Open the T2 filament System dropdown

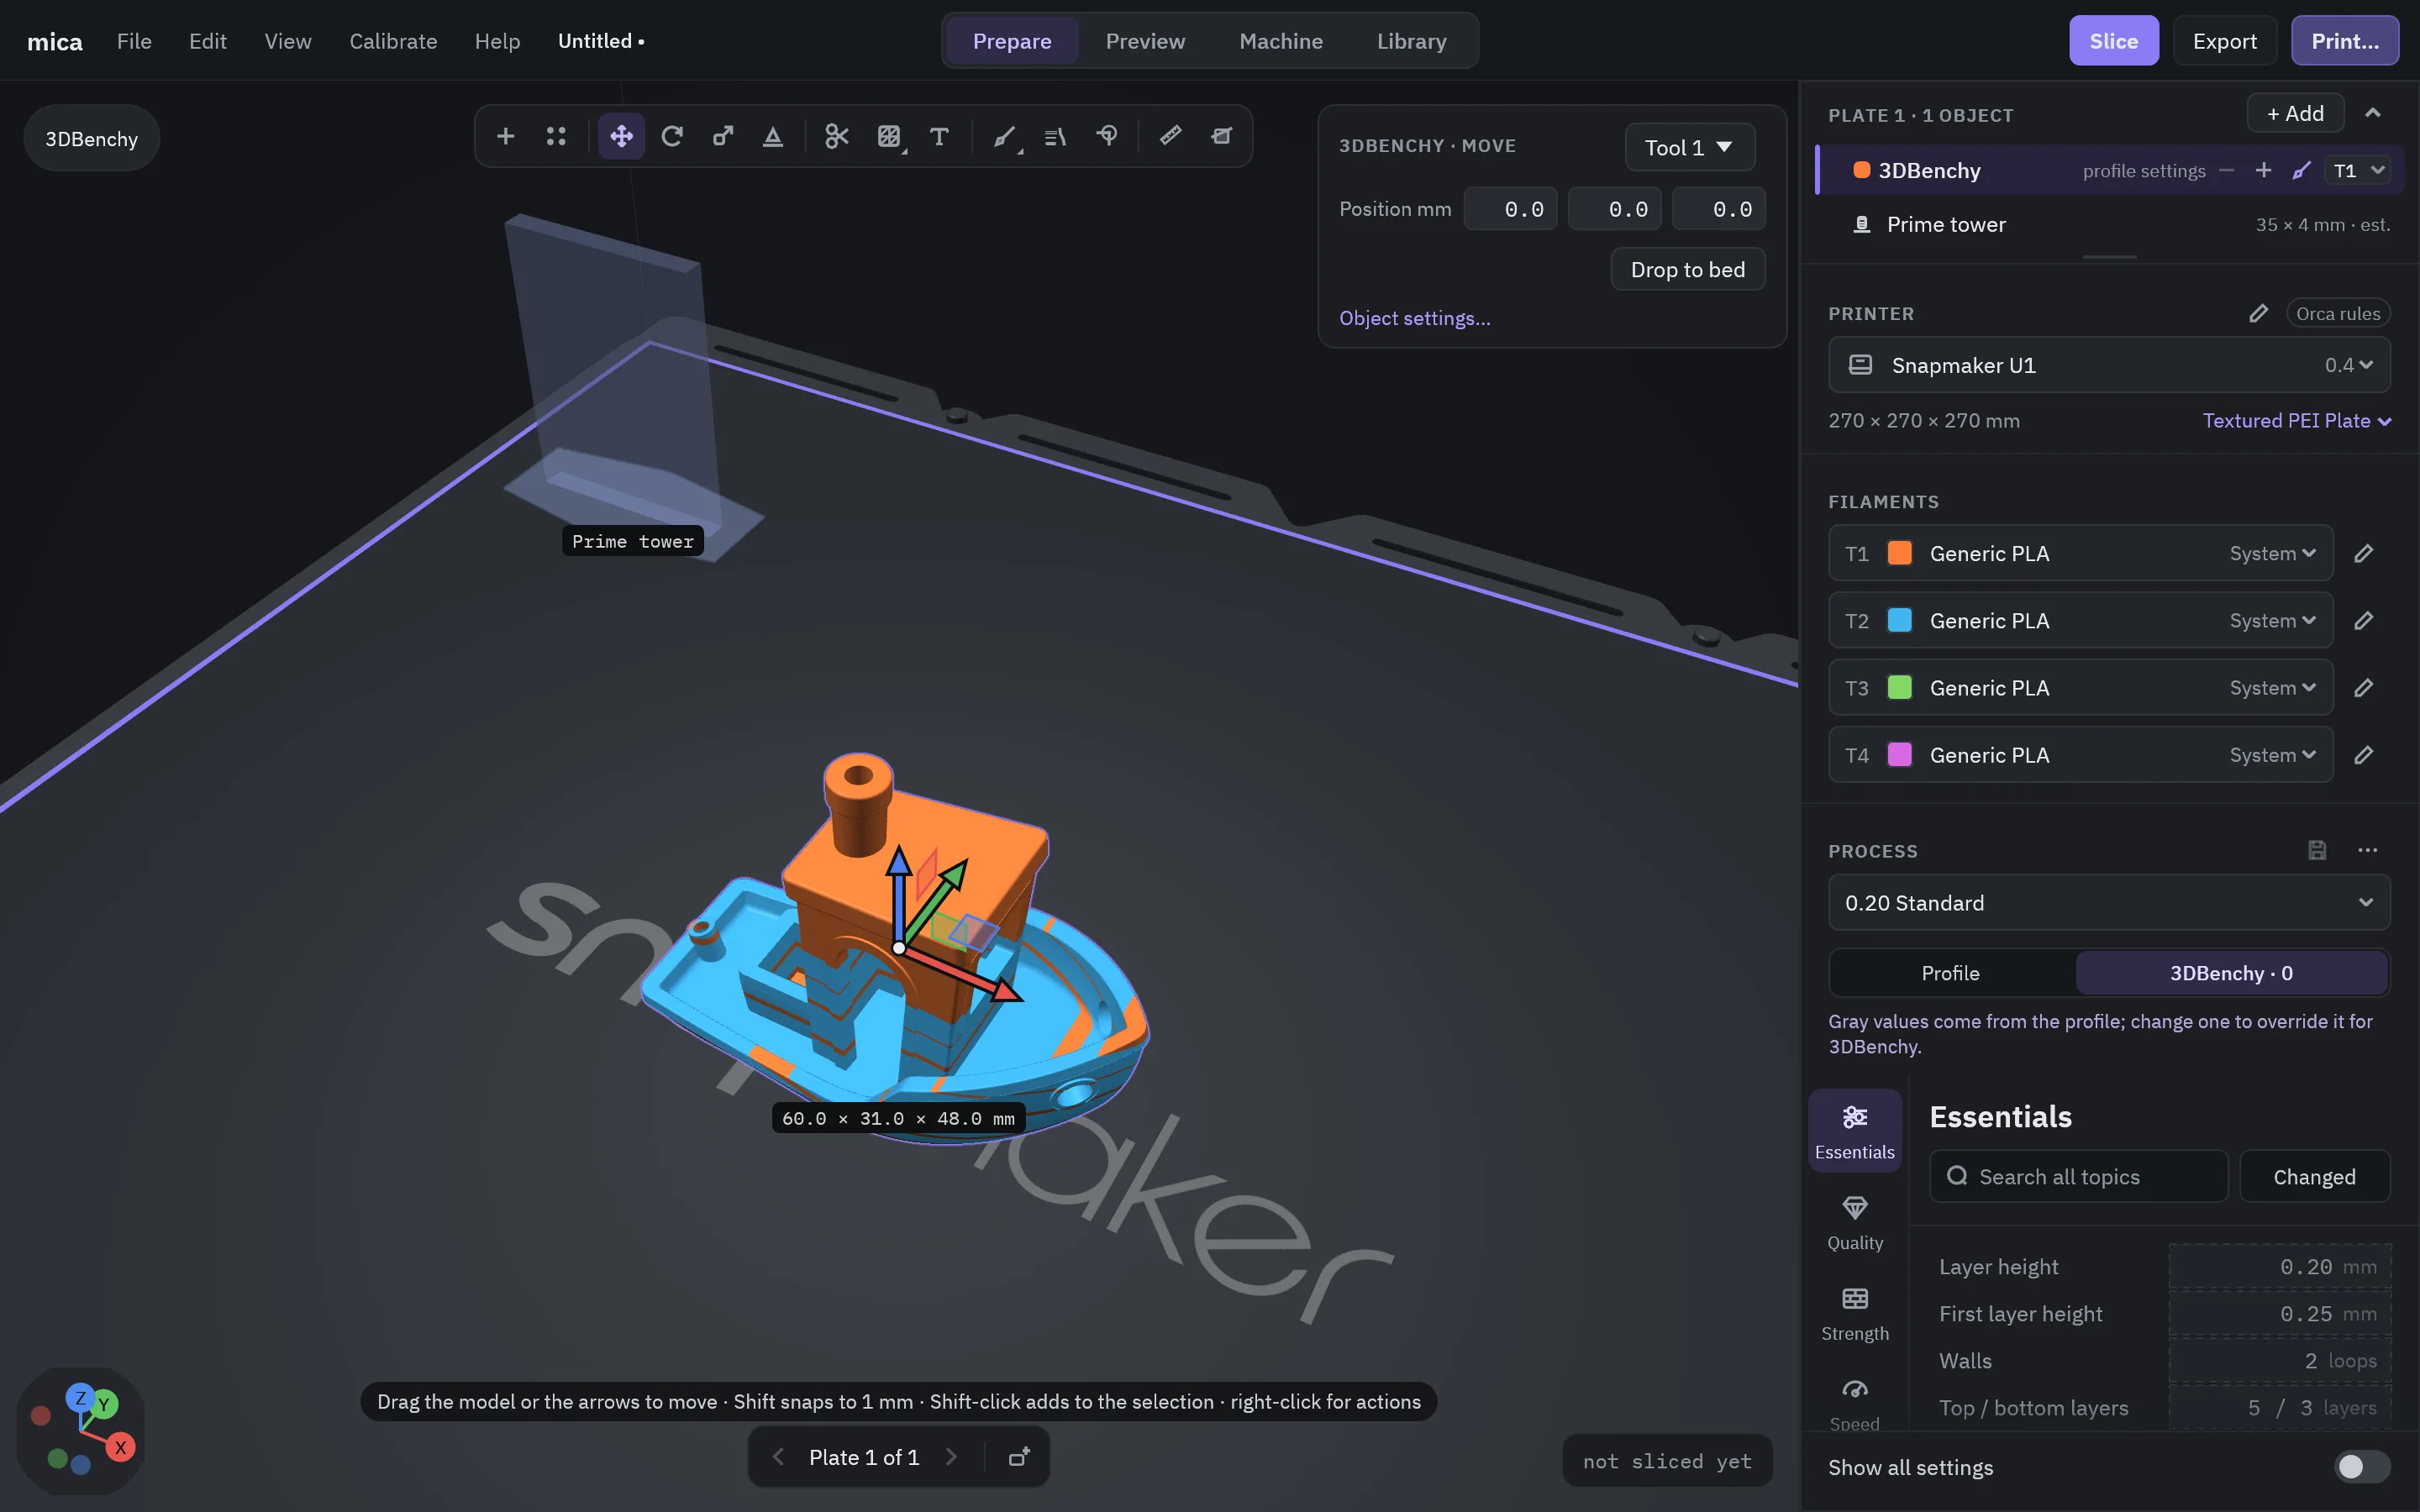(x=2272, y=621)
